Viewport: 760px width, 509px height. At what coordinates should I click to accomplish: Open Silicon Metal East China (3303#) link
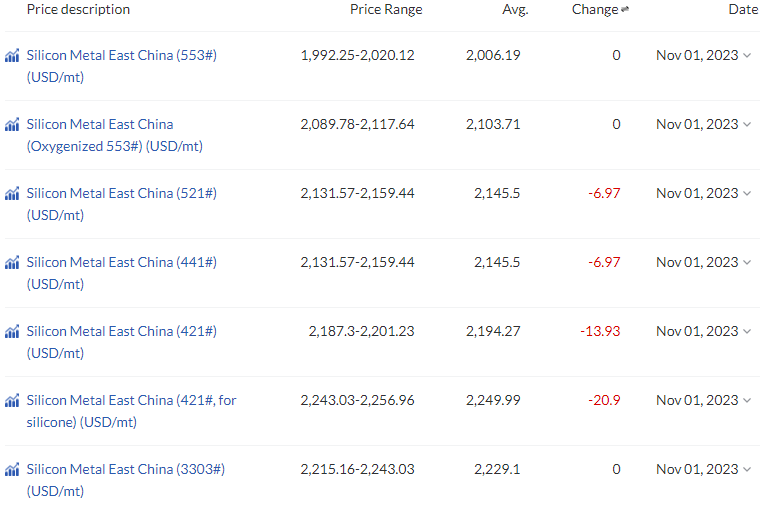click(126, 480)
